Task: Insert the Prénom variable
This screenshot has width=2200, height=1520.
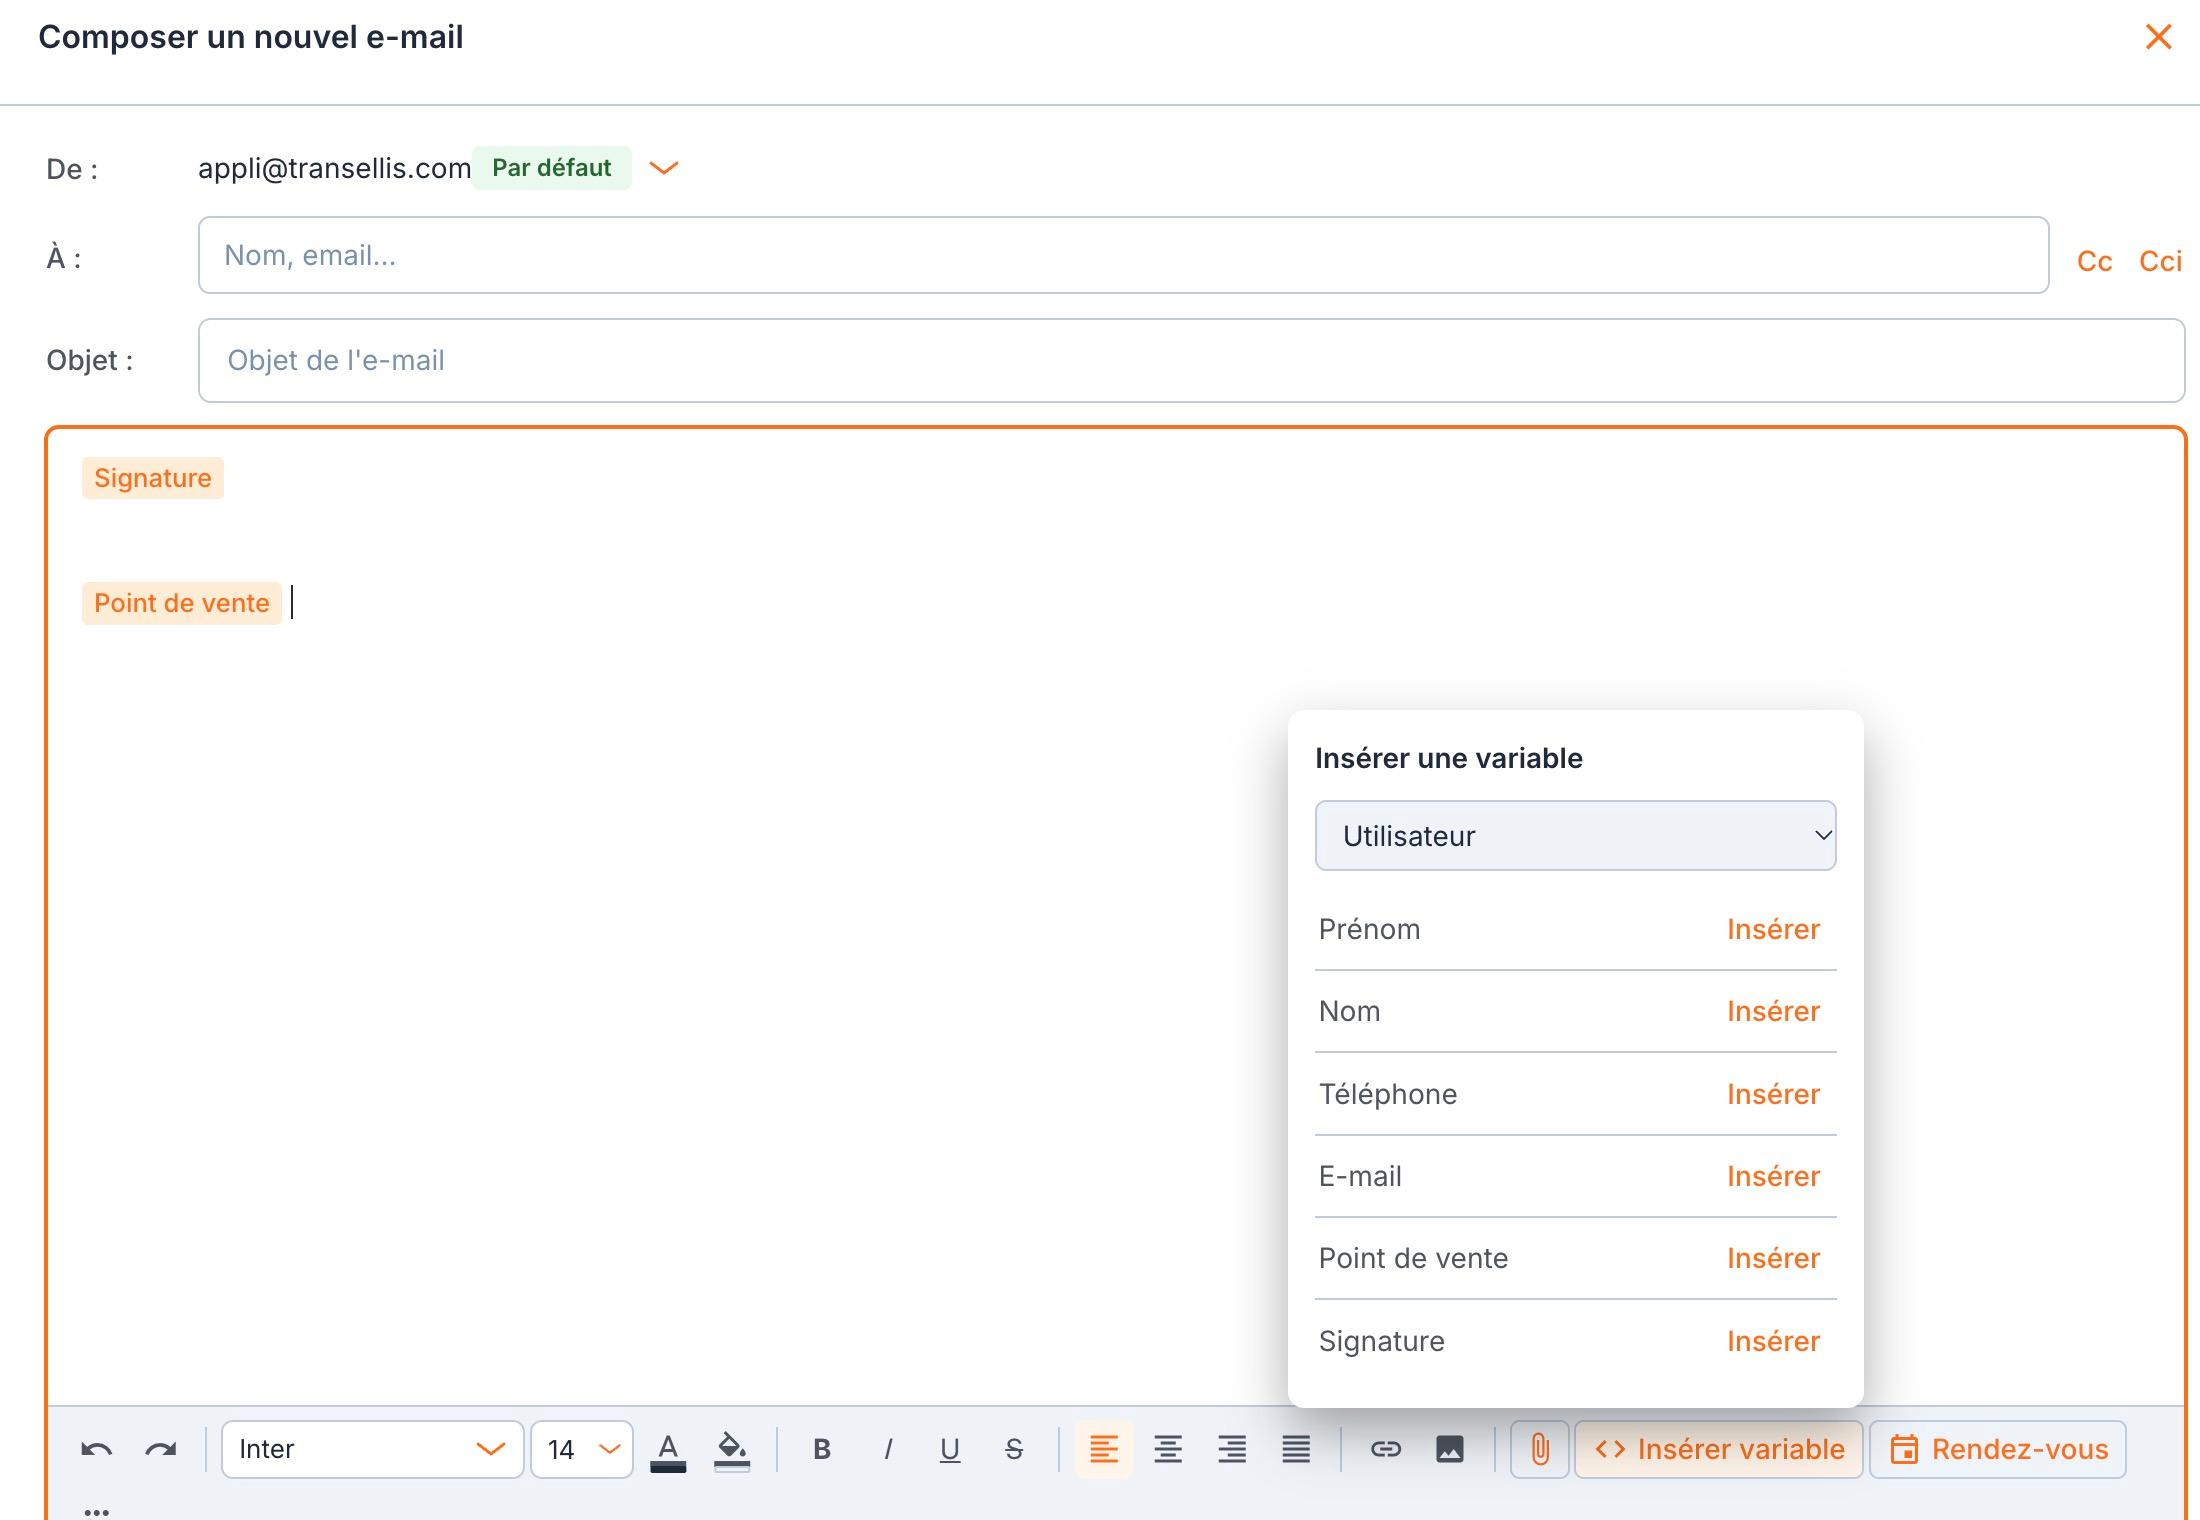Action: pyautogui.click(x=1773, y=929)
